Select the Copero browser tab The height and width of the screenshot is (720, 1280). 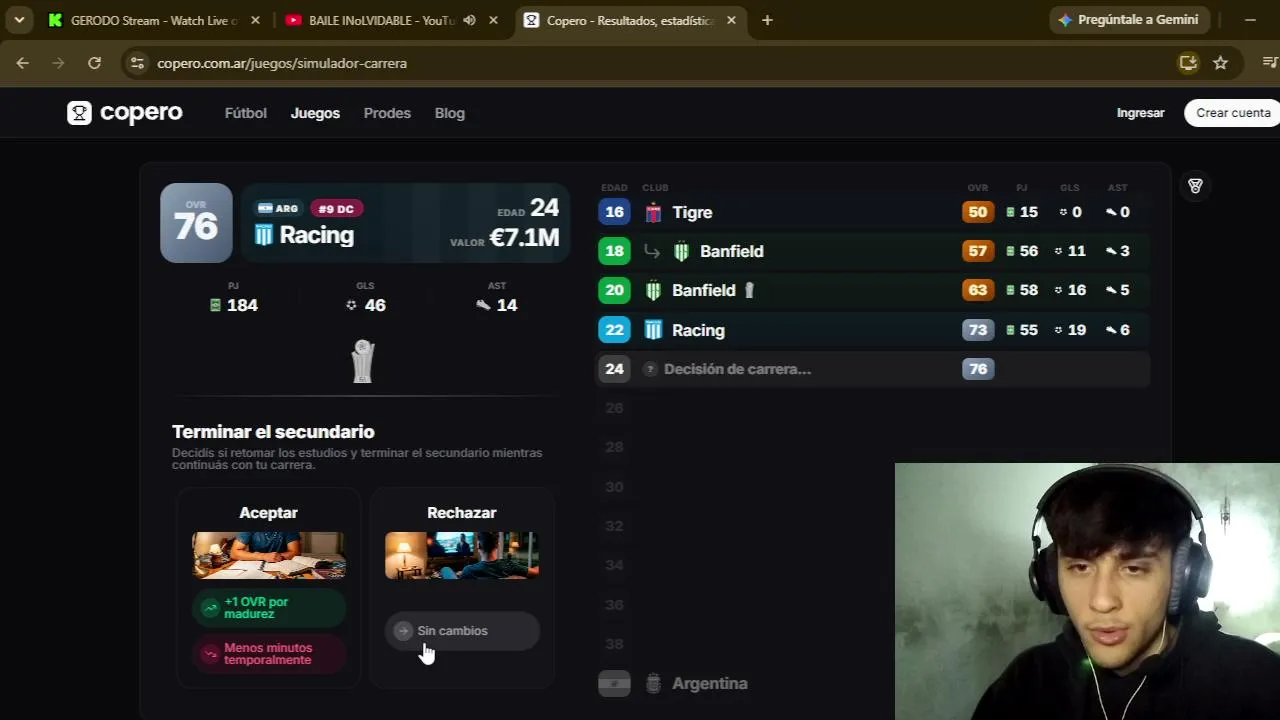click(630, 20)
